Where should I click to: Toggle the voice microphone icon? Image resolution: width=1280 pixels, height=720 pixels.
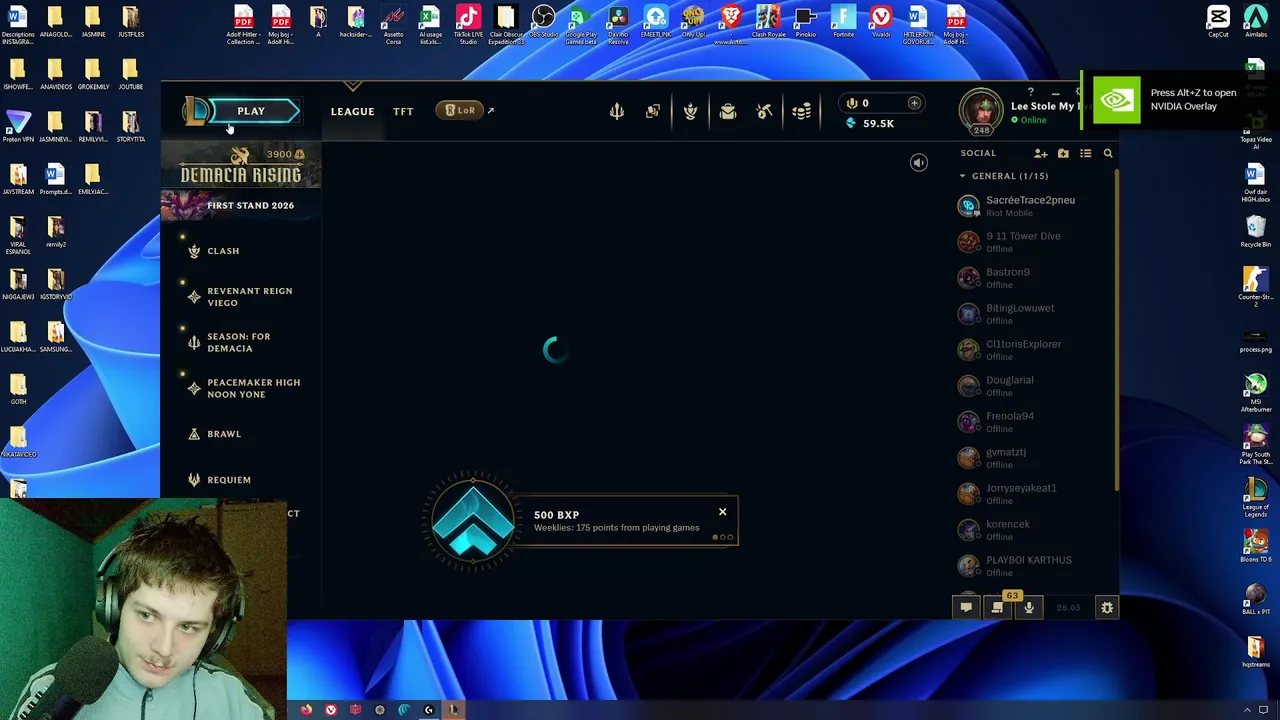click(1028, 608)
